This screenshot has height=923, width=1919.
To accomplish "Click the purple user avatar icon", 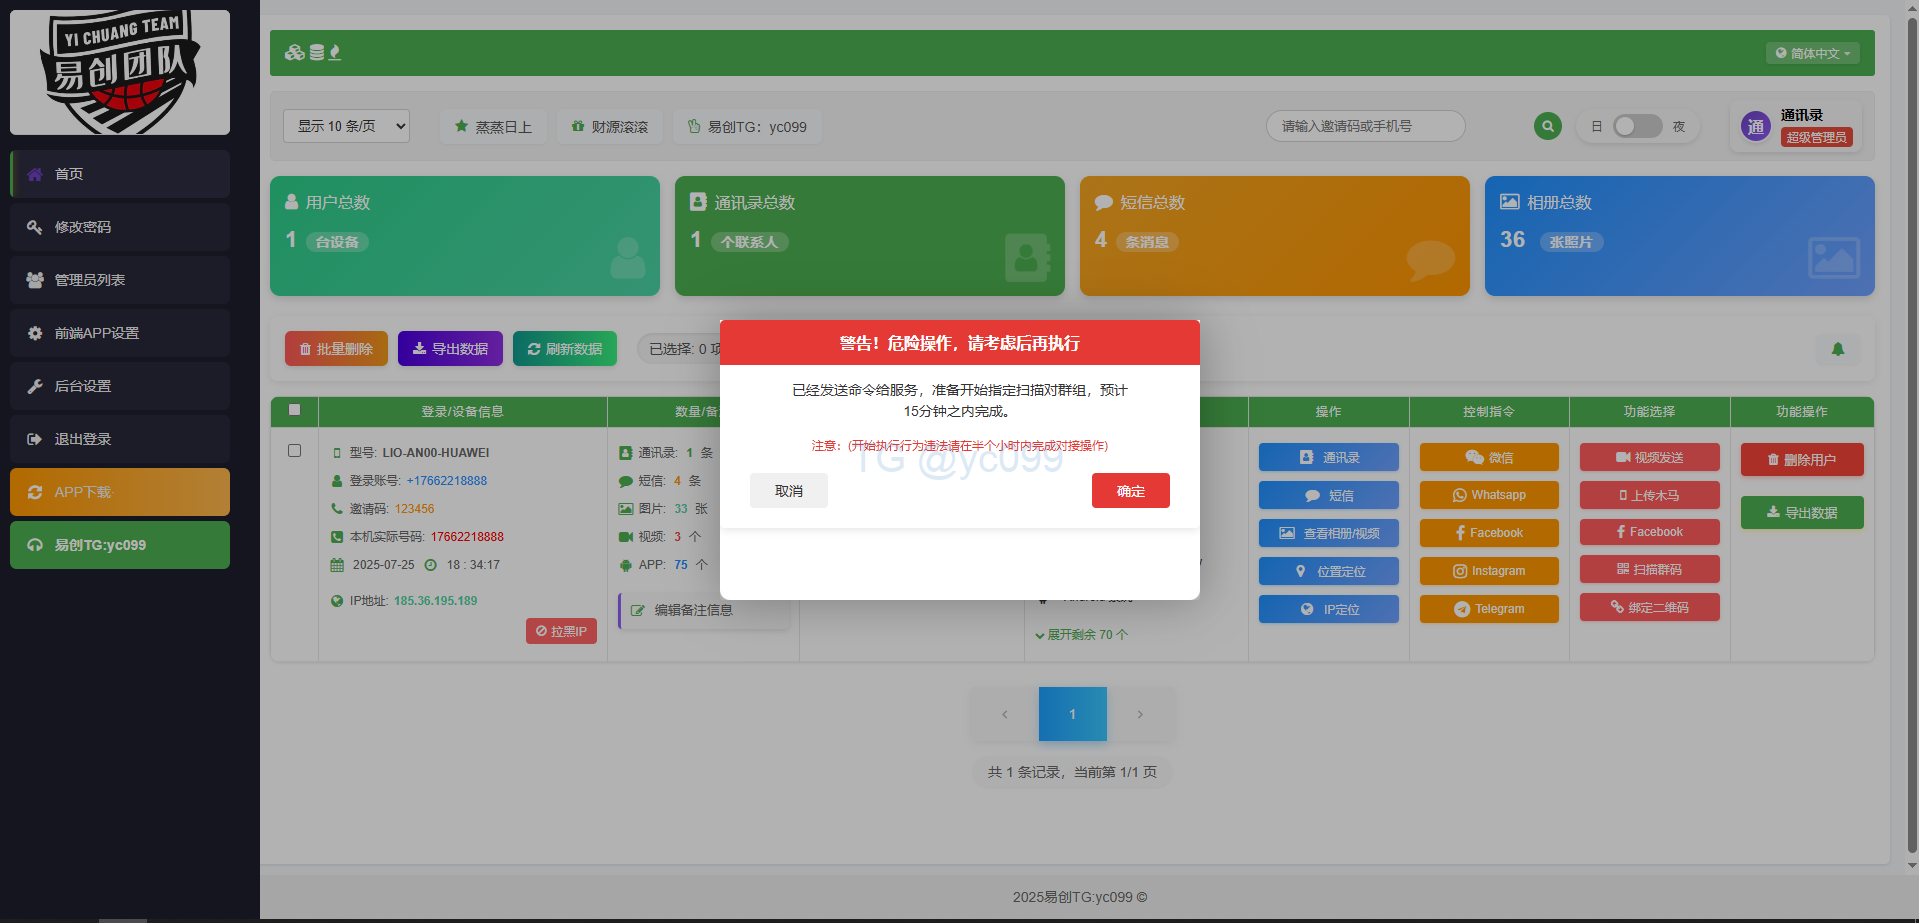I will (x=1755, y=127).
